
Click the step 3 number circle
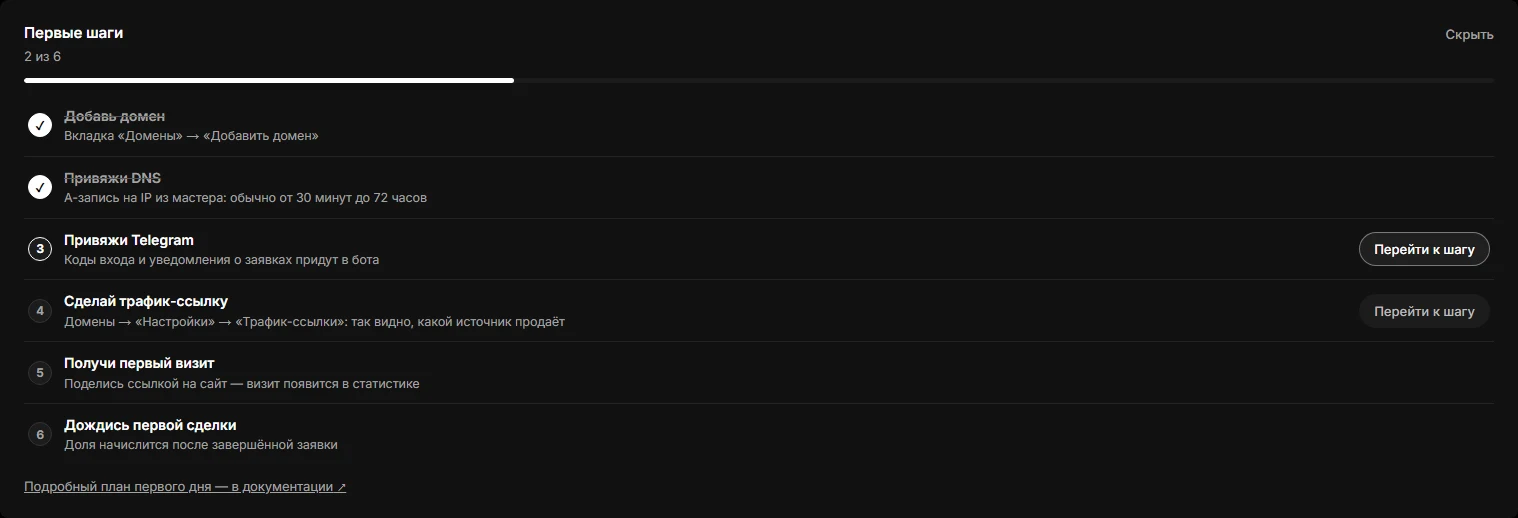[x=40, y=249]
